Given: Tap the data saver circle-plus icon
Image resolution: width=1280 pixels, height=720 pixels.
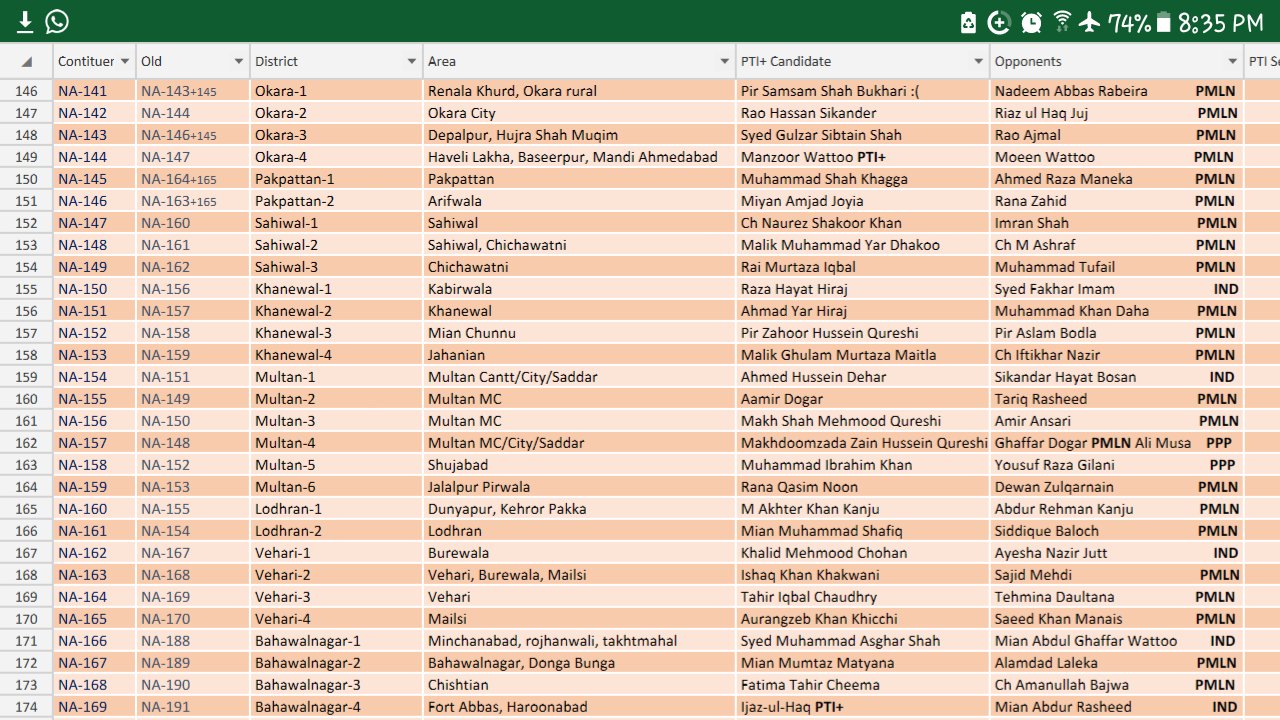Looking at the screenshot, I should [998, 22].
